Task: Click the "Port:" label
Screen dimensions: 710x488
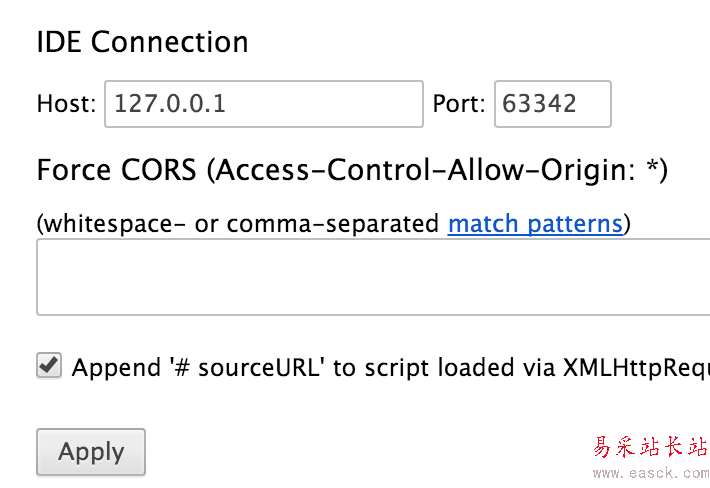Action: 459,104
